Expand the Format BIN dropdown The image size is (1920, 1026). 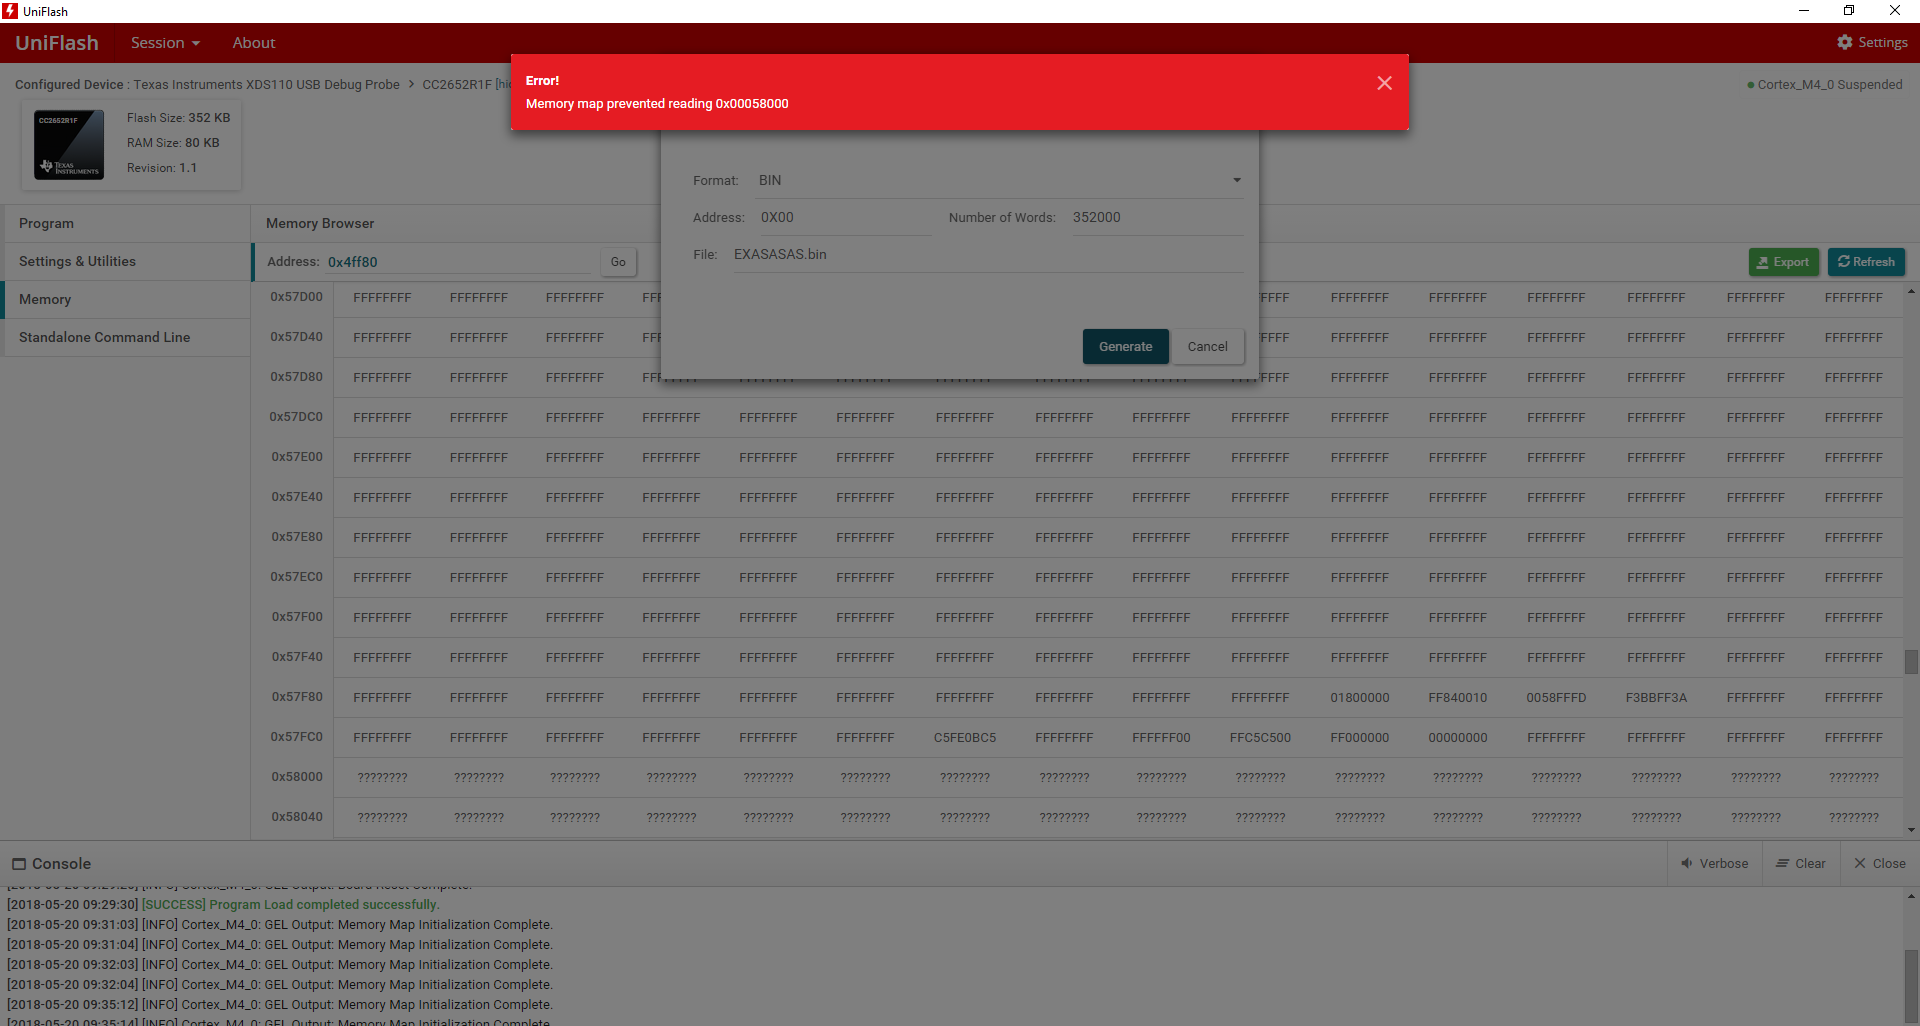[x=1000, y=180]
